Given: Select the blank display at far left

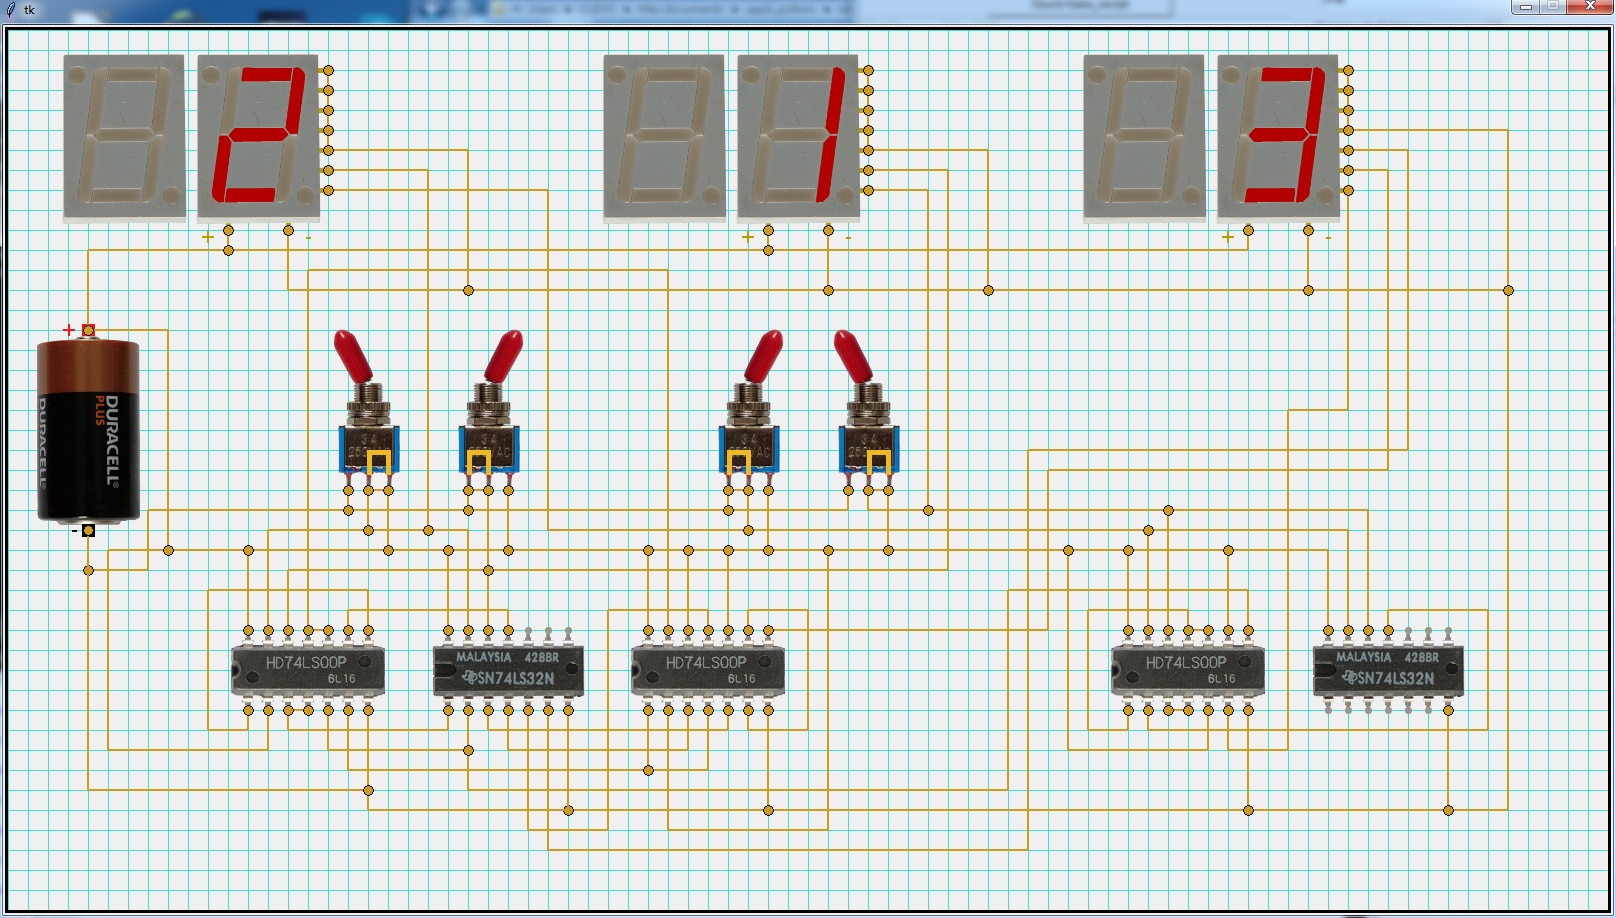Looking at the screenshot, I should click(x=124, y=137).
